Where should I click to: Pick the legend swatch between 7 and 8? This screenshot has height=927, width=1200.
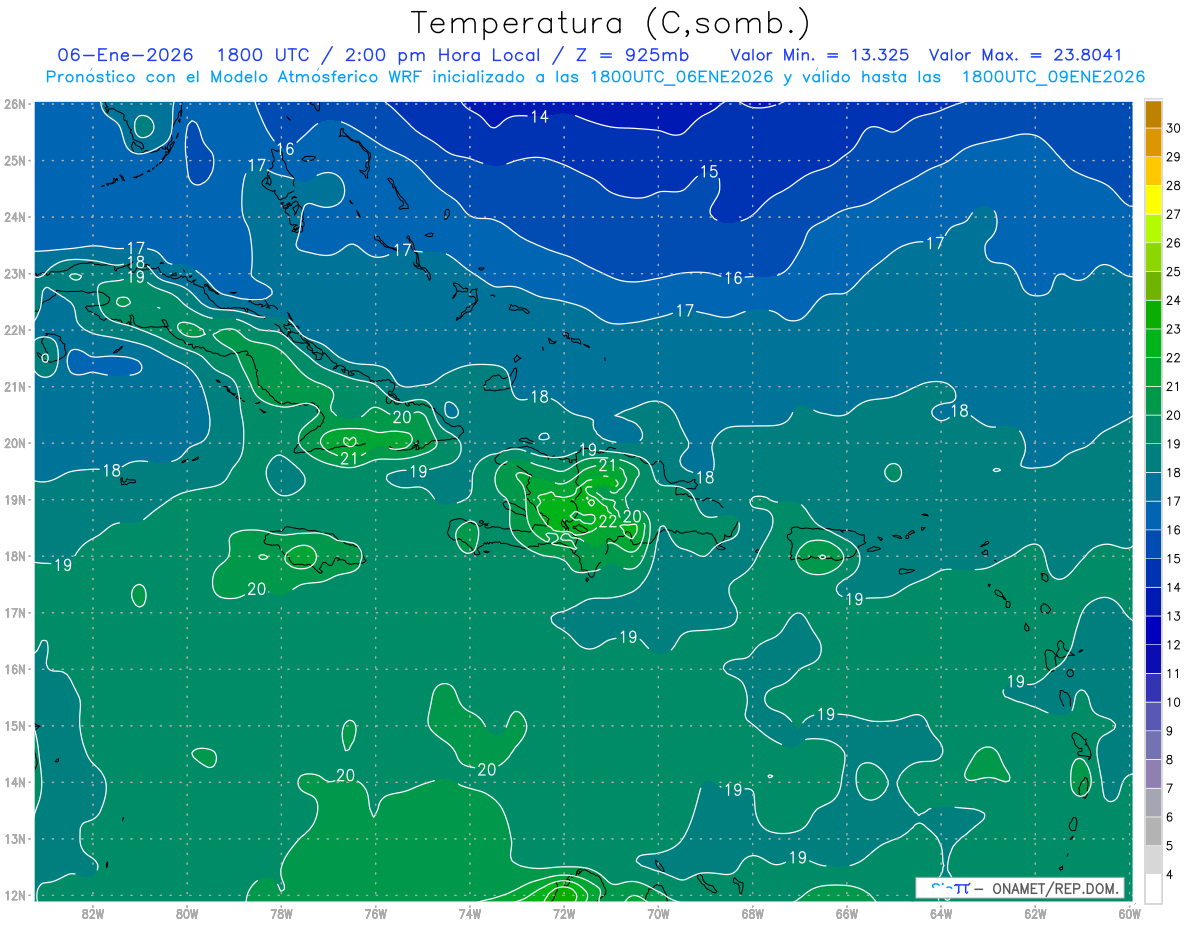click(1153, 775)
